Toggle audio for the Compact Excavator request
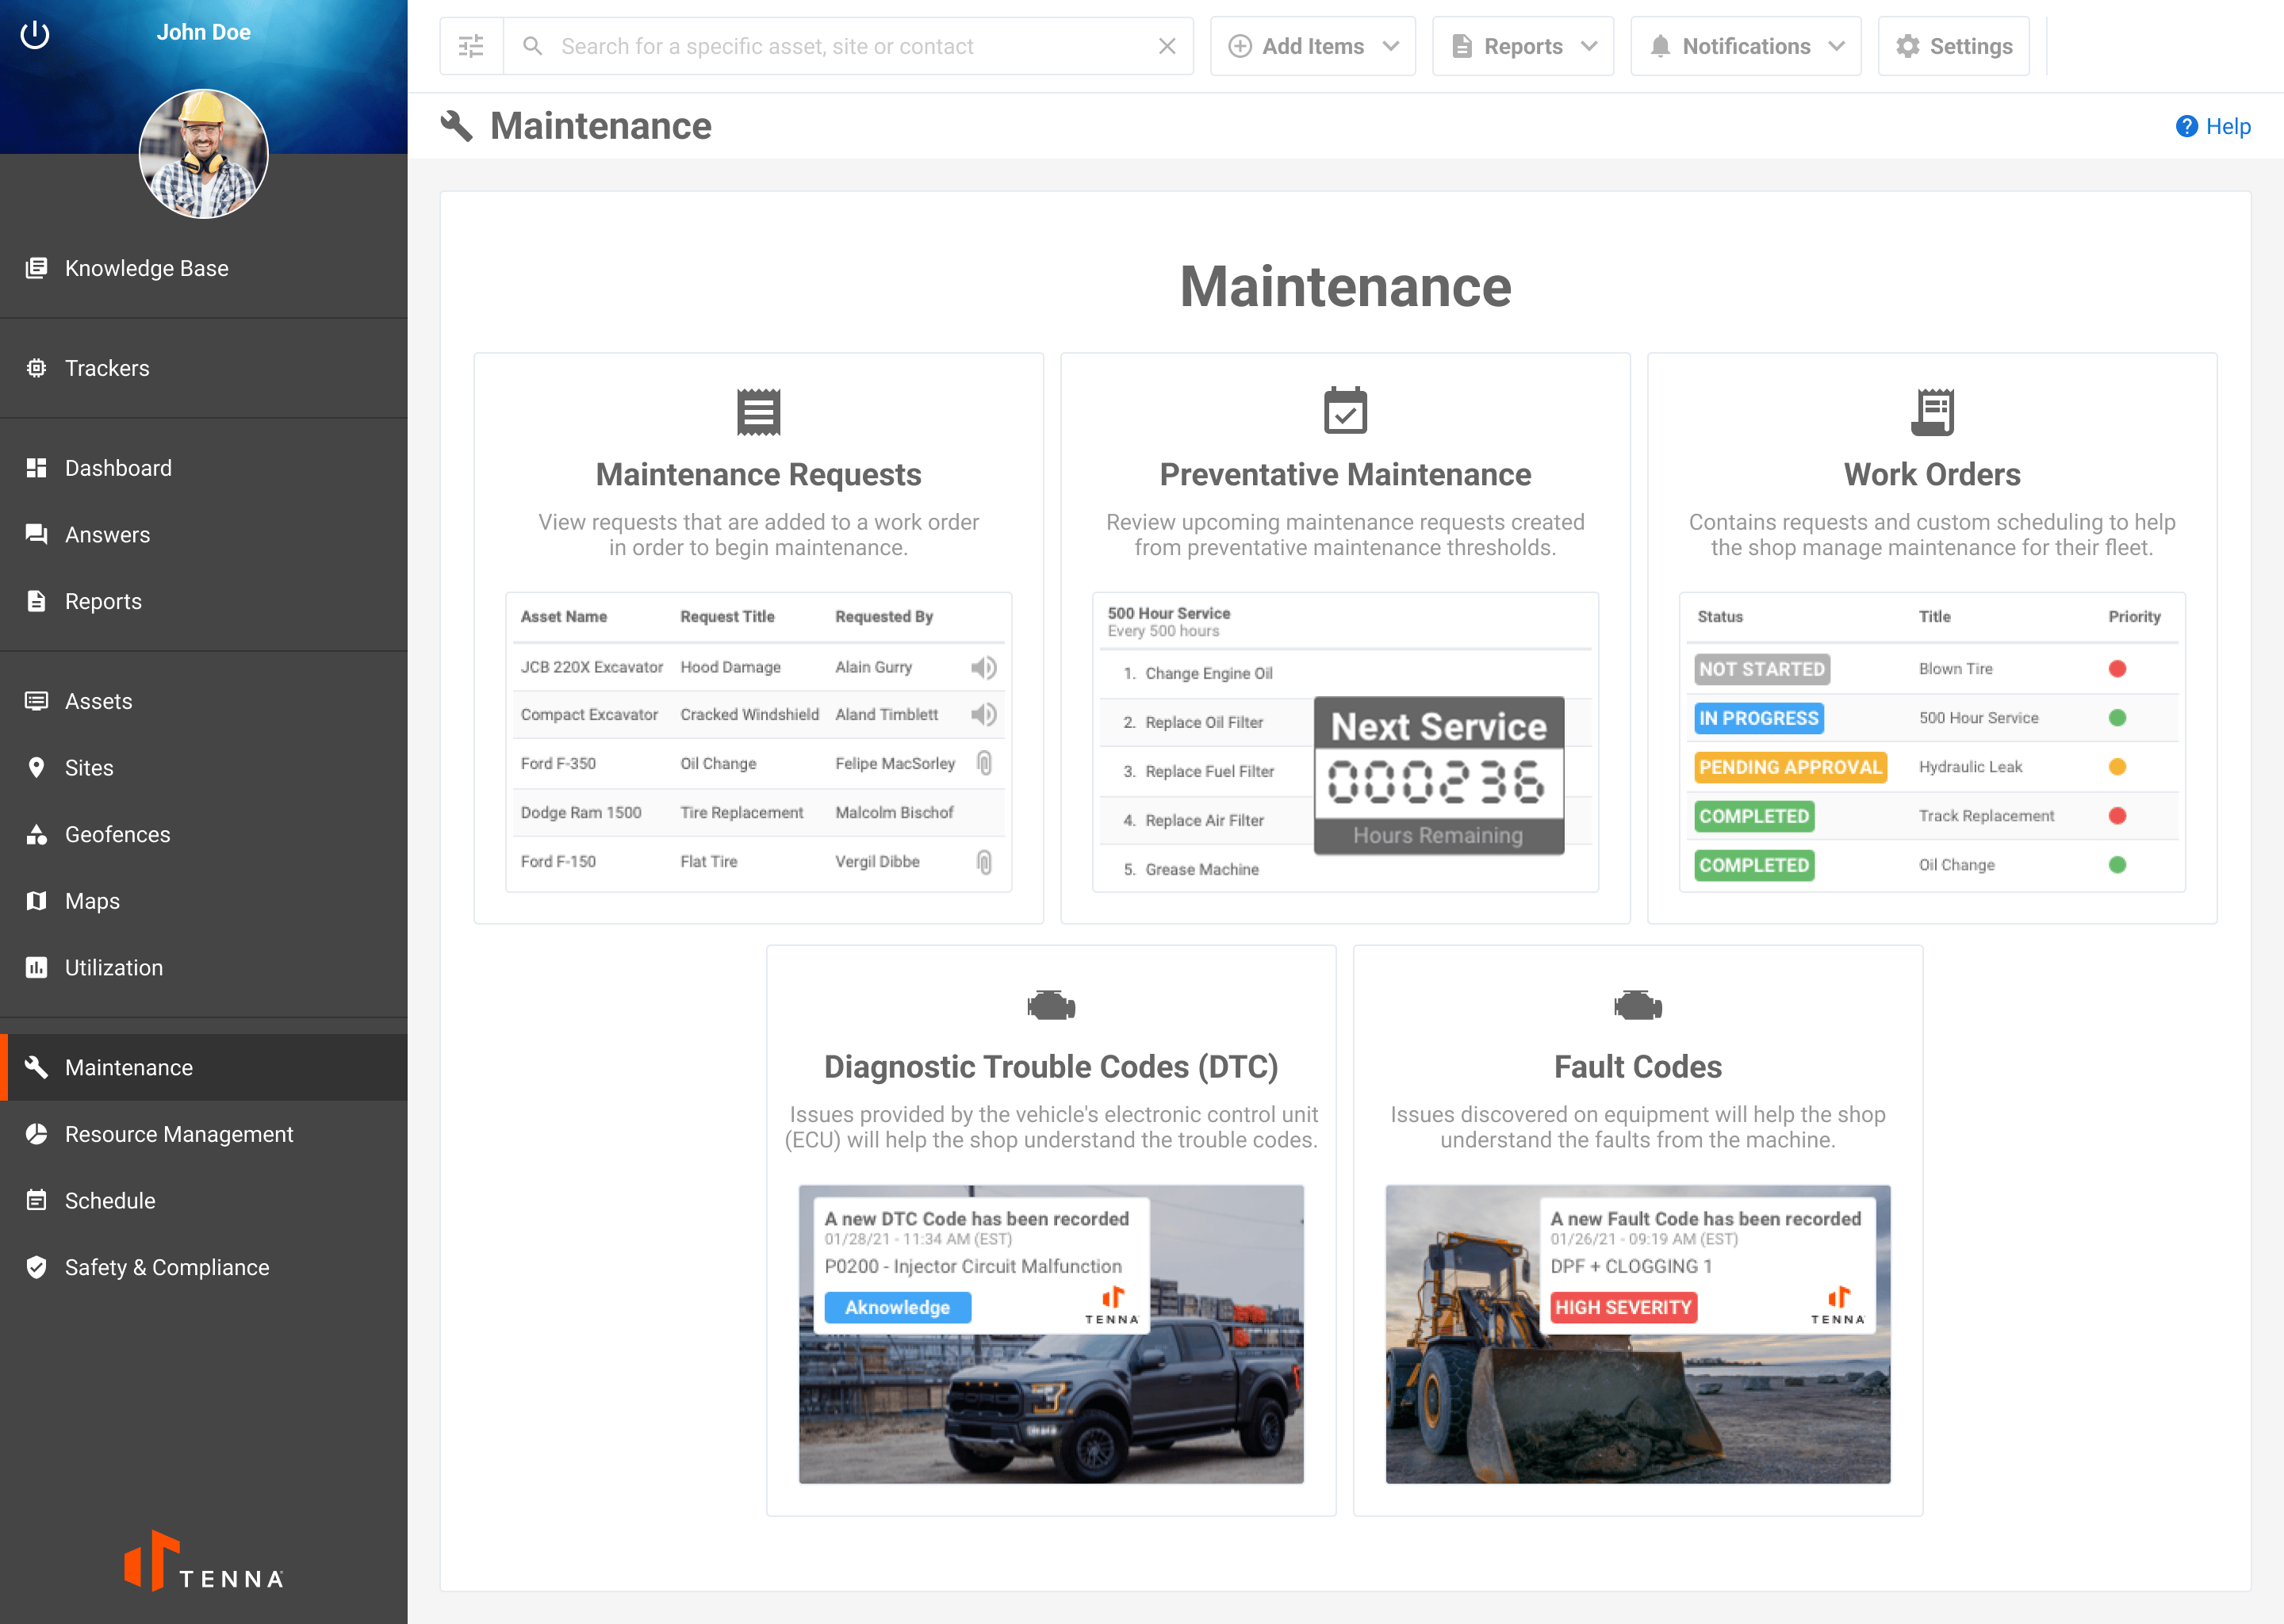 click(x=984, y=714)
